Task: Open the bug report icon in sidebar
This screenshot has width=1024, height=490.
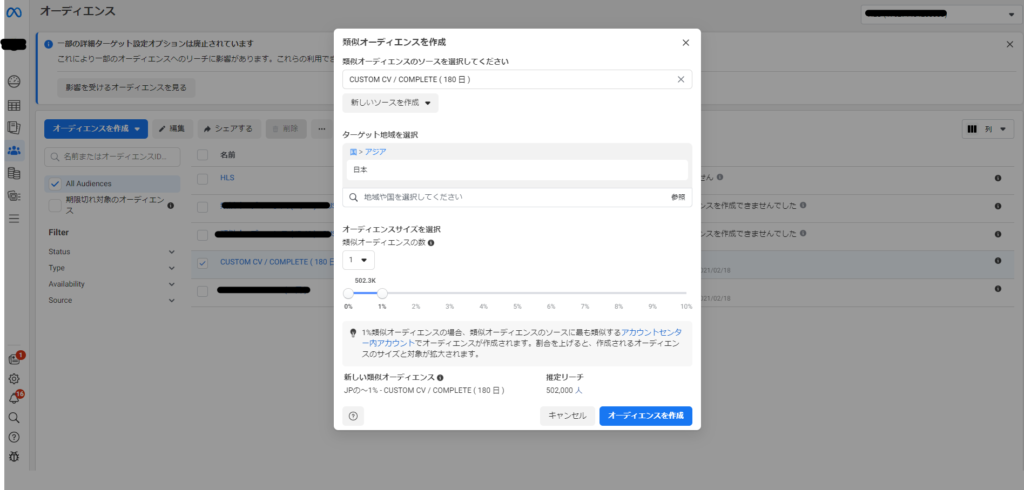Action: point(14,457)
